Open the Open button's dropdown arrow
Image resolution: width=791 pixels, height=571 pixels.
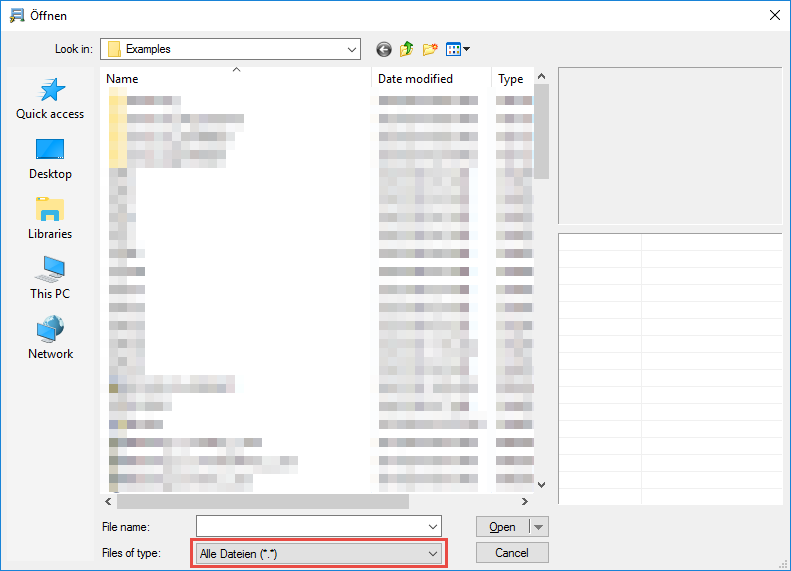coord(539,527)
